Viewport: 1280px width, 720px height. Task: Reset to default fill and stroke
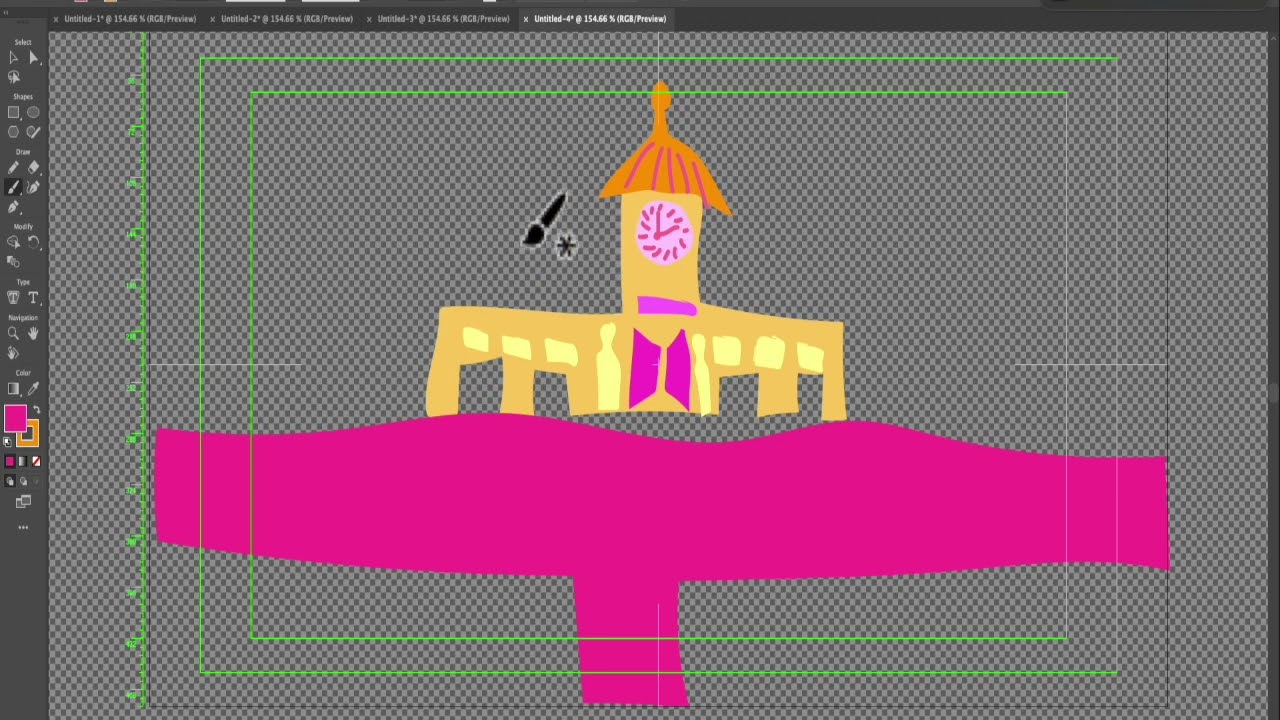(x=8, y=441)
